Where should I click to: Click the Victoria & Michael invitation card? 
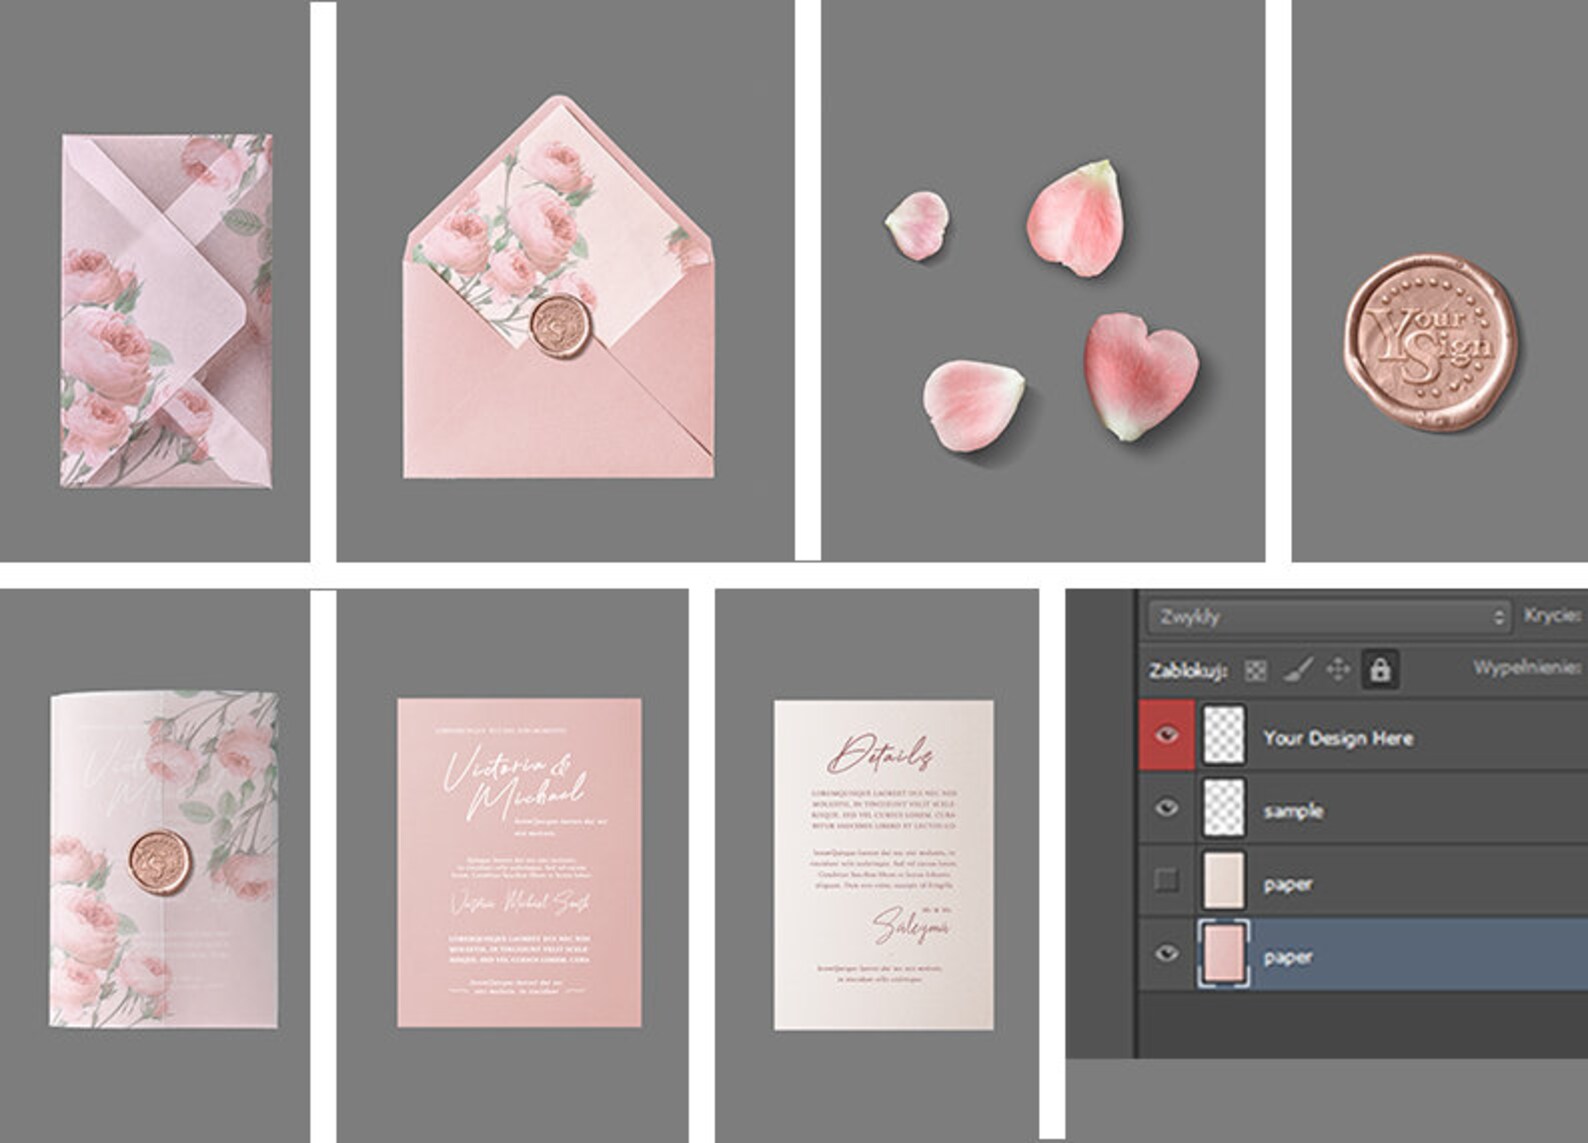click(x=519, y=863)
